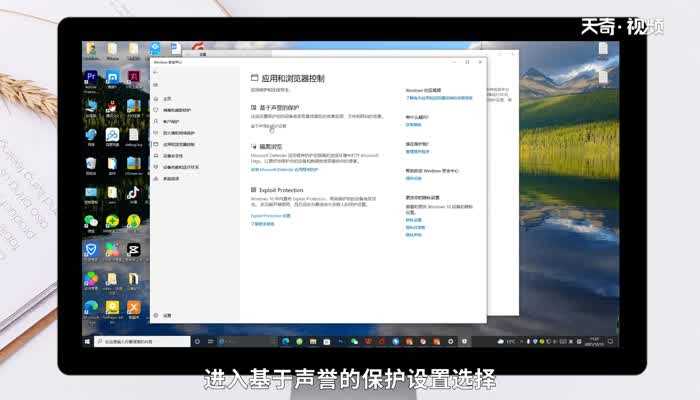The width and height of the screenshot is (700, 400).
Task: Click the 管理提供程序 link
Action: (417, 152)
